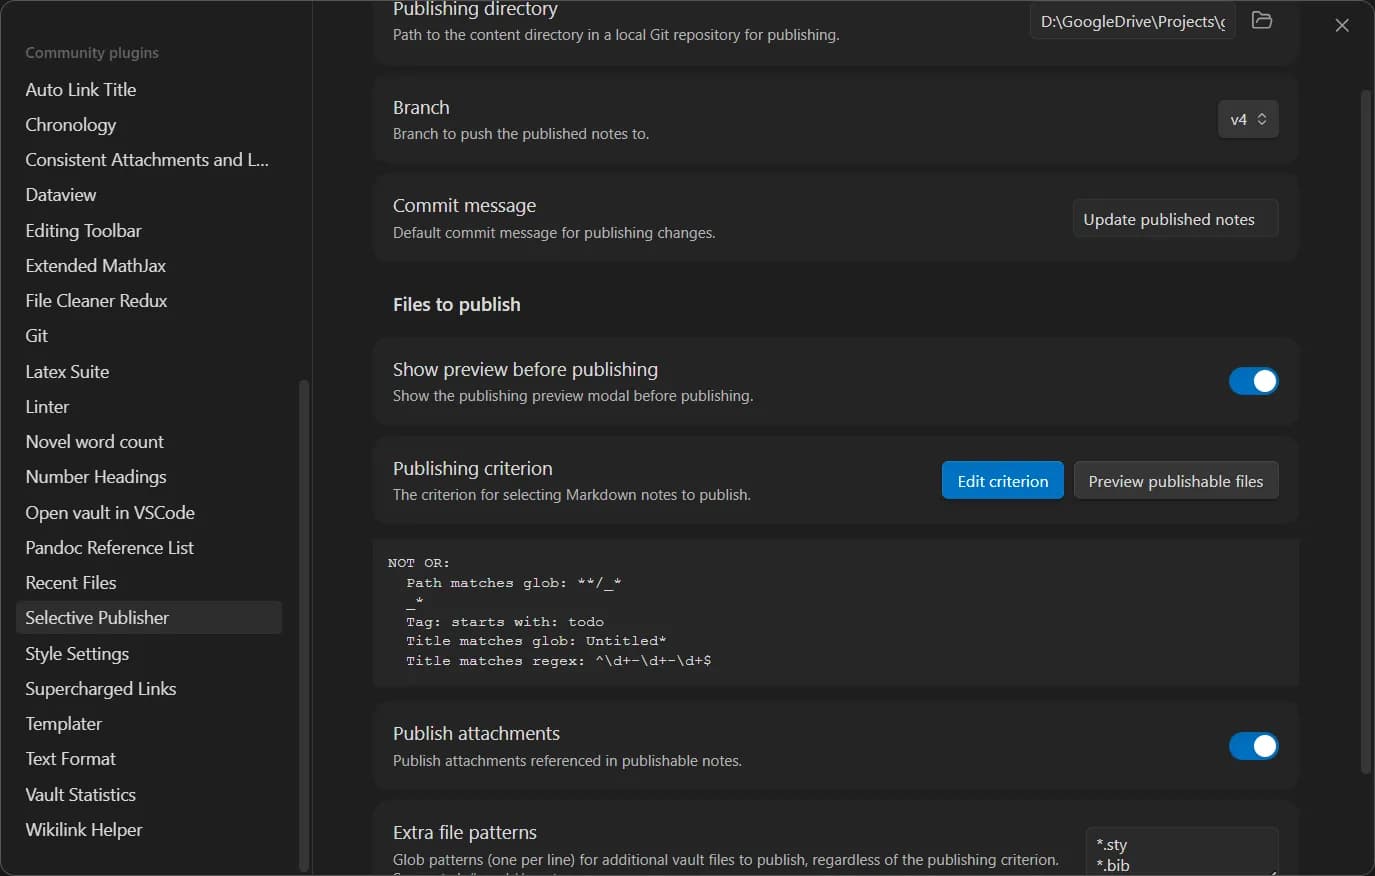
Task: Close the settings dialog
Action: pos(1342,25)
